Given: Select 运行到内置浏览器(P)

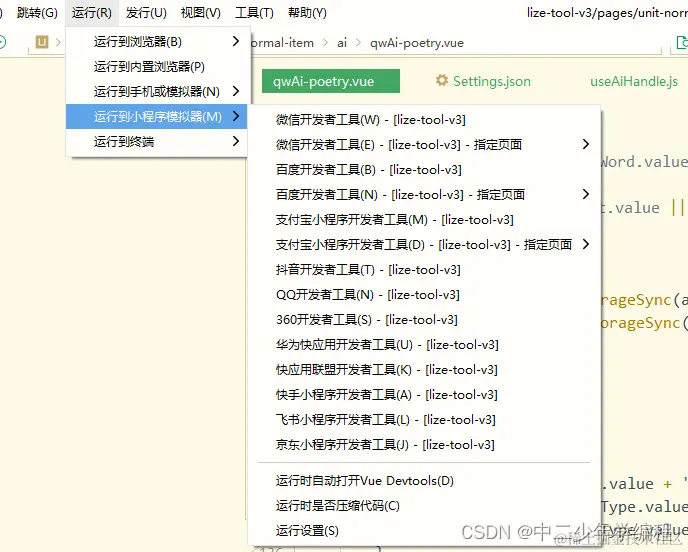Looking at the screenshot, I should coord(157,67).
